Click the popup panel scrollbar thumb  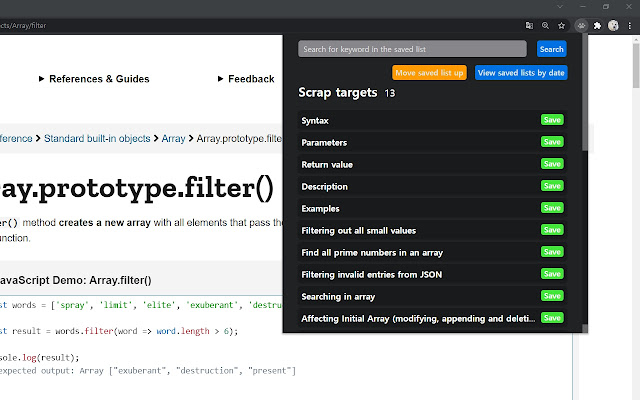pos(585,92)
